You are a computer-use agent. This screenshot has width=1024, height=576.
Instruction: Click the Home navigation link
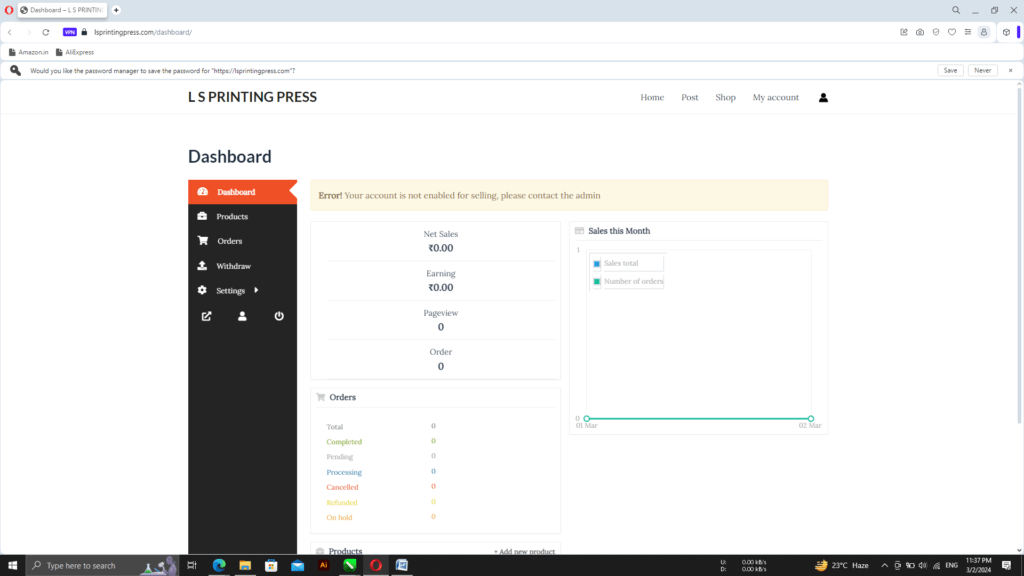point(652,97)
